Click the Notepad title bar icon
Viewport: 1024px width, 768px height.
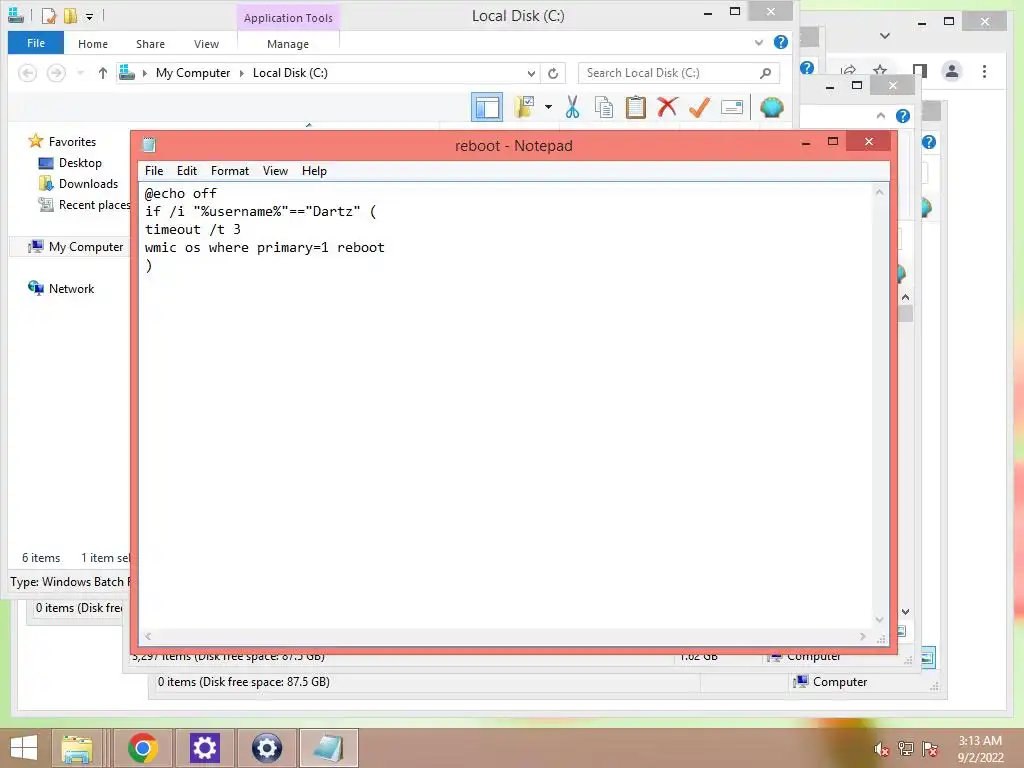150,145
